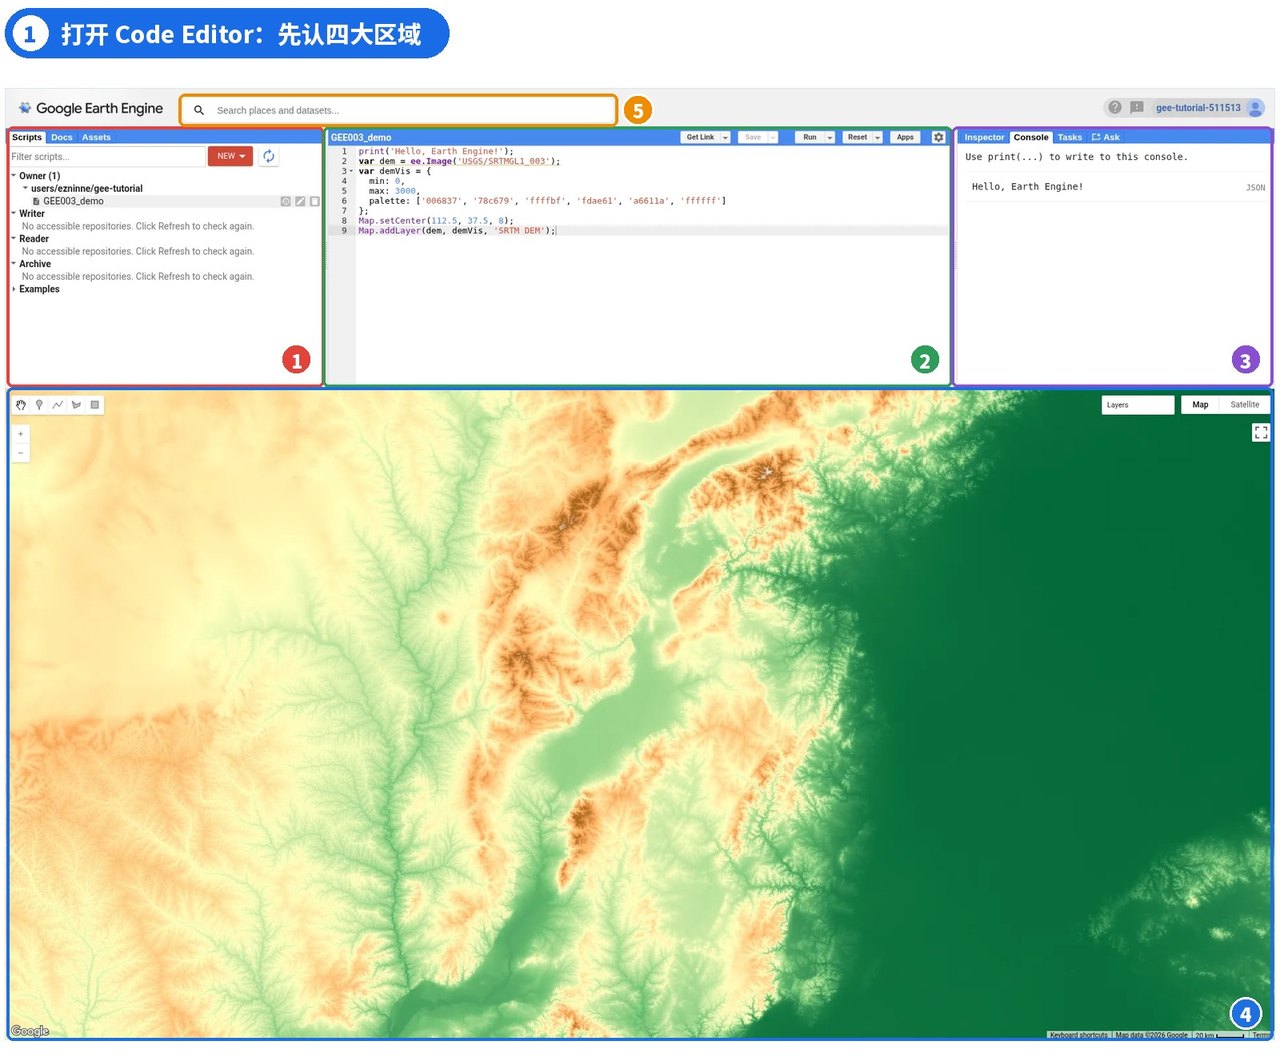Click the Reset button
This screenshot has width=1280, height=1061.
point(857,137)
